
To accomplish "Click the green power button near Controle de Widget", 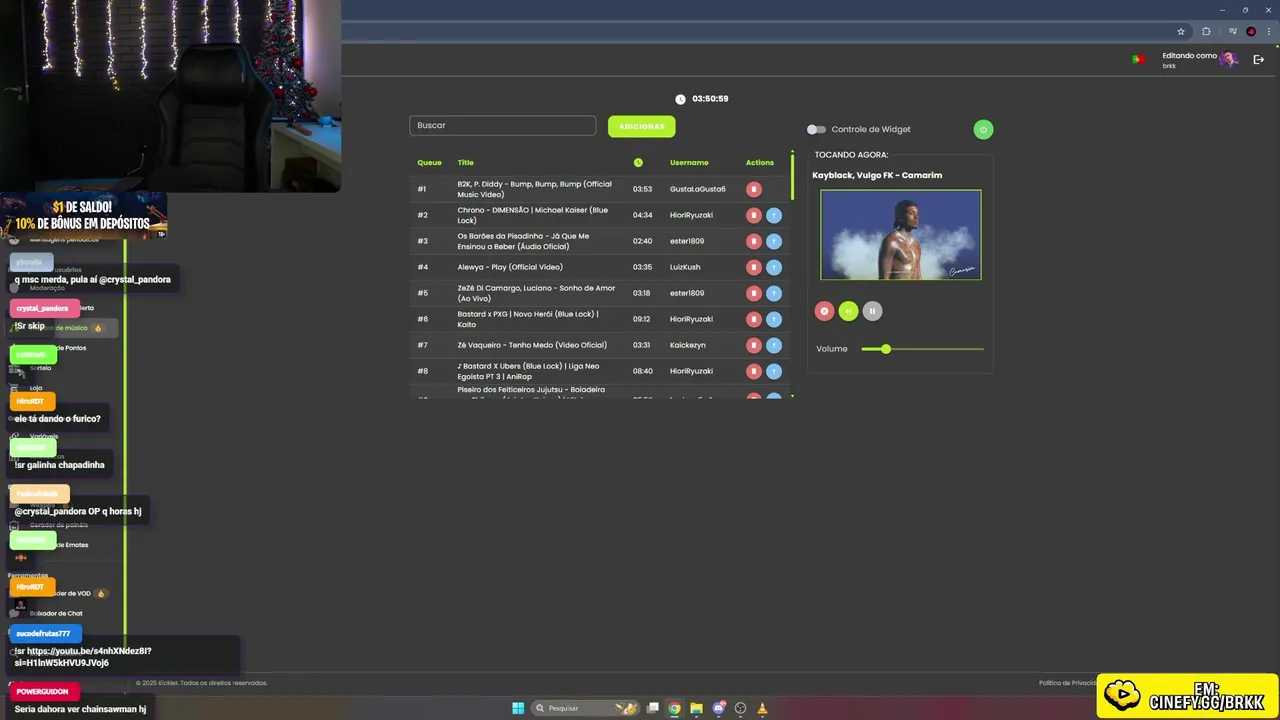I will click(983, 129).
